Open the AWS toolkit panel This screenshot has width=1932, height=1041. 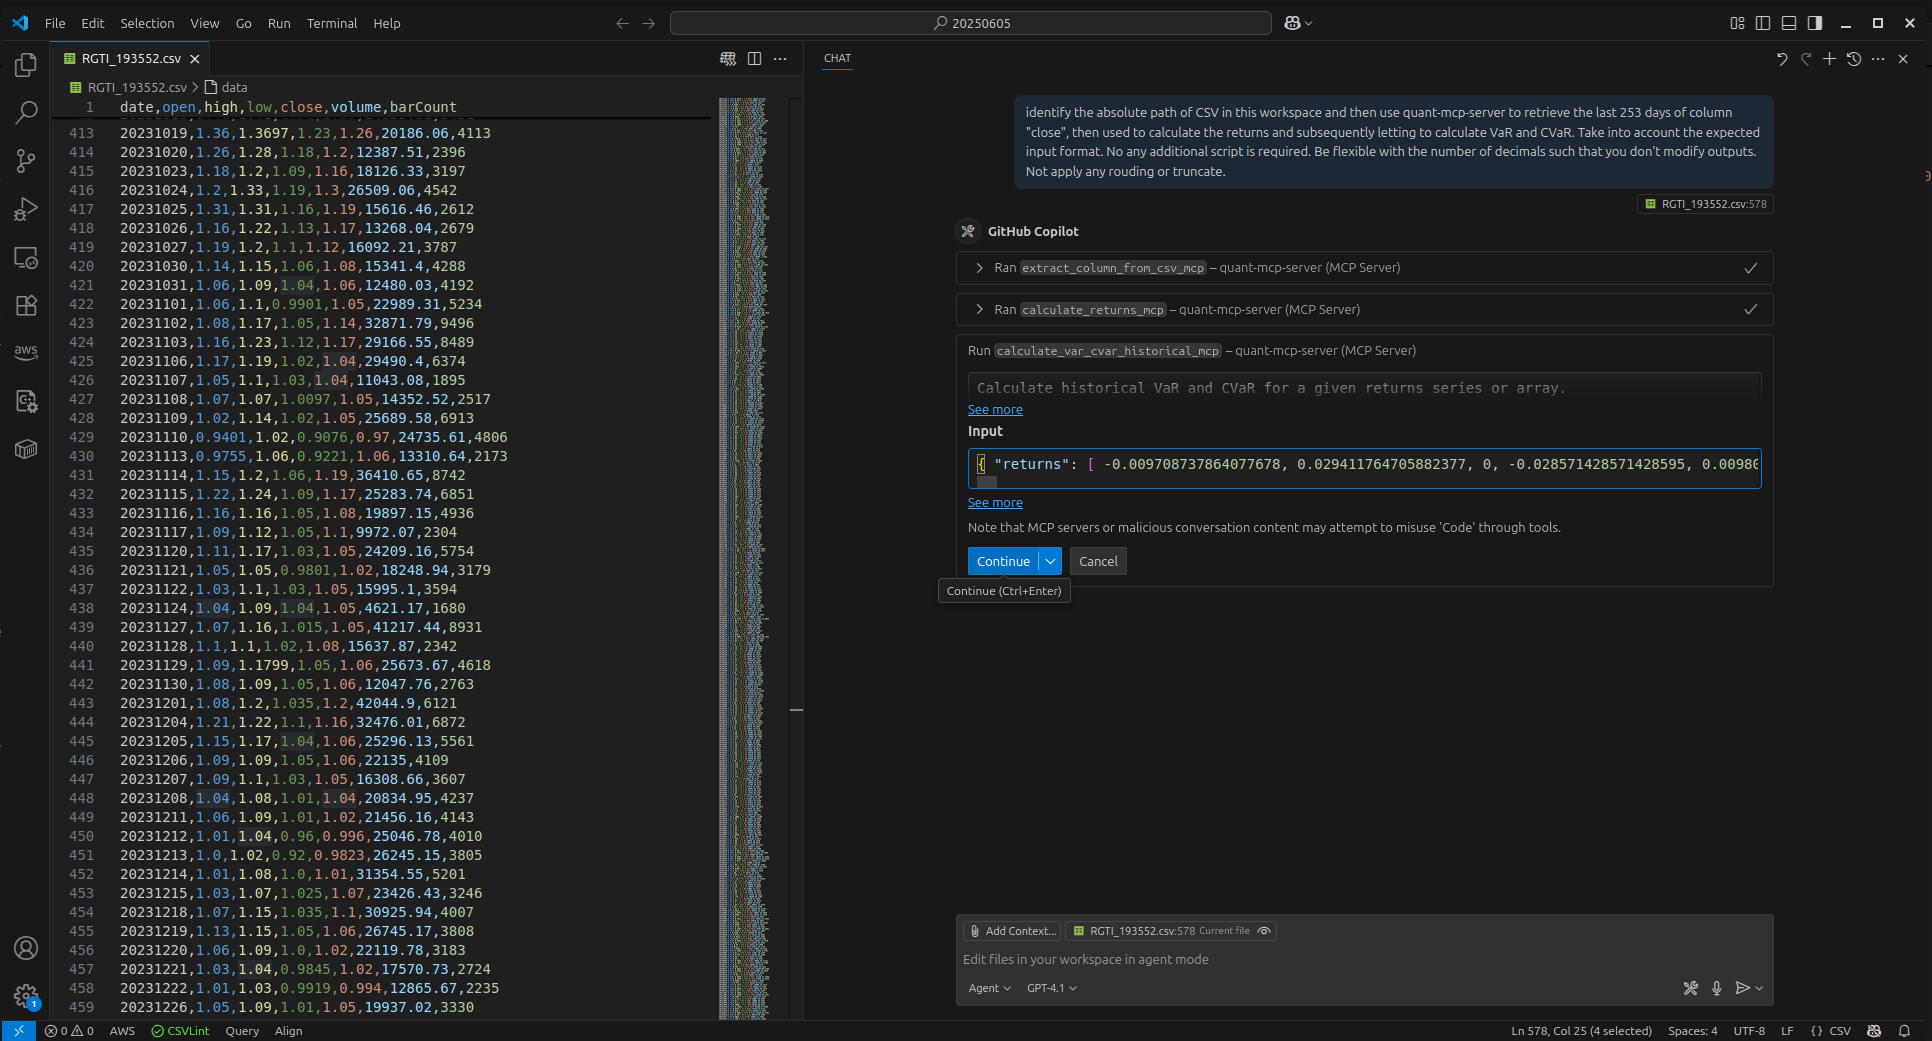[26, 352]
